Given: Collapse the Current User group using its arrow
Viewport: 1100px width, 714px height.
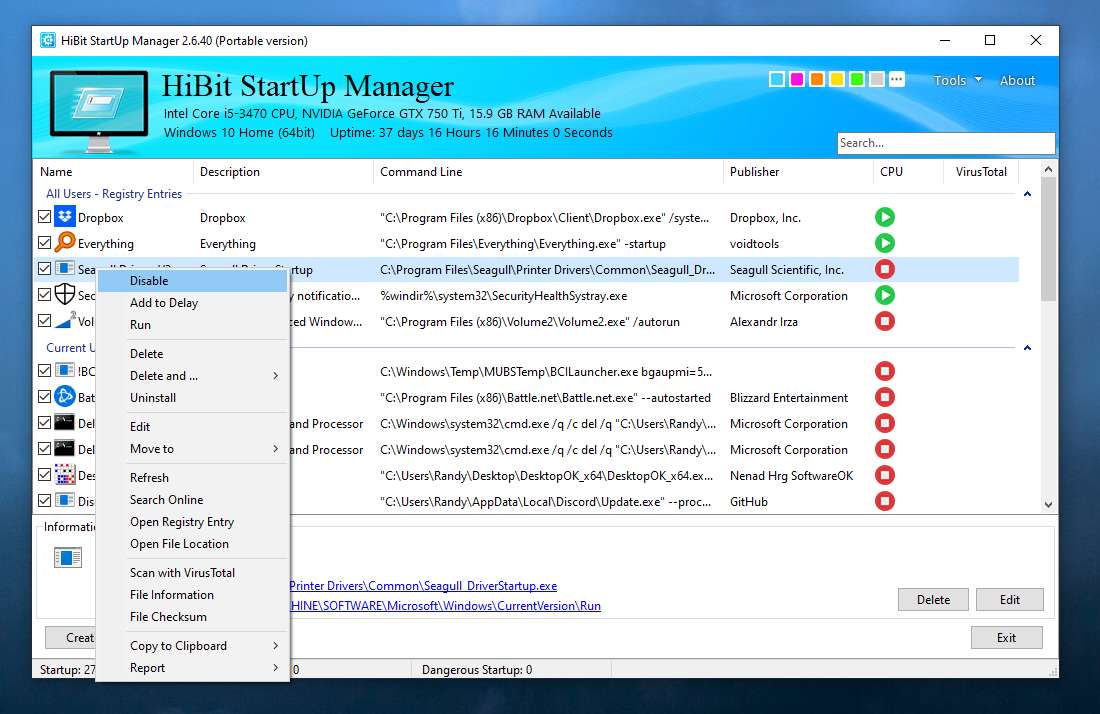Looking at the screenshot, I should tap(1027, 348).
